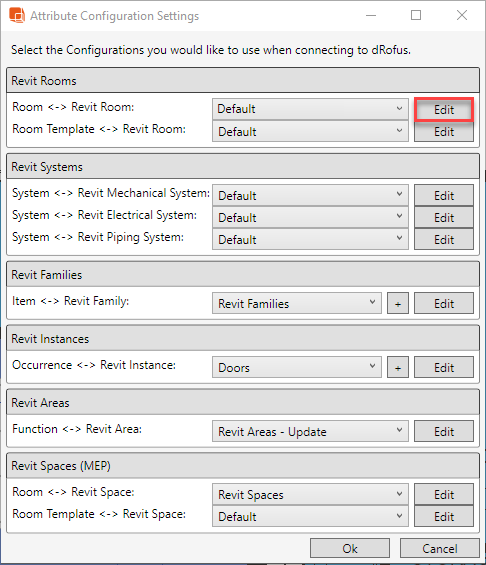Edit the Revit Piping System configuration
Image resolution: width=486 pixels, height=565 pixels.
[x=444, y=239]
